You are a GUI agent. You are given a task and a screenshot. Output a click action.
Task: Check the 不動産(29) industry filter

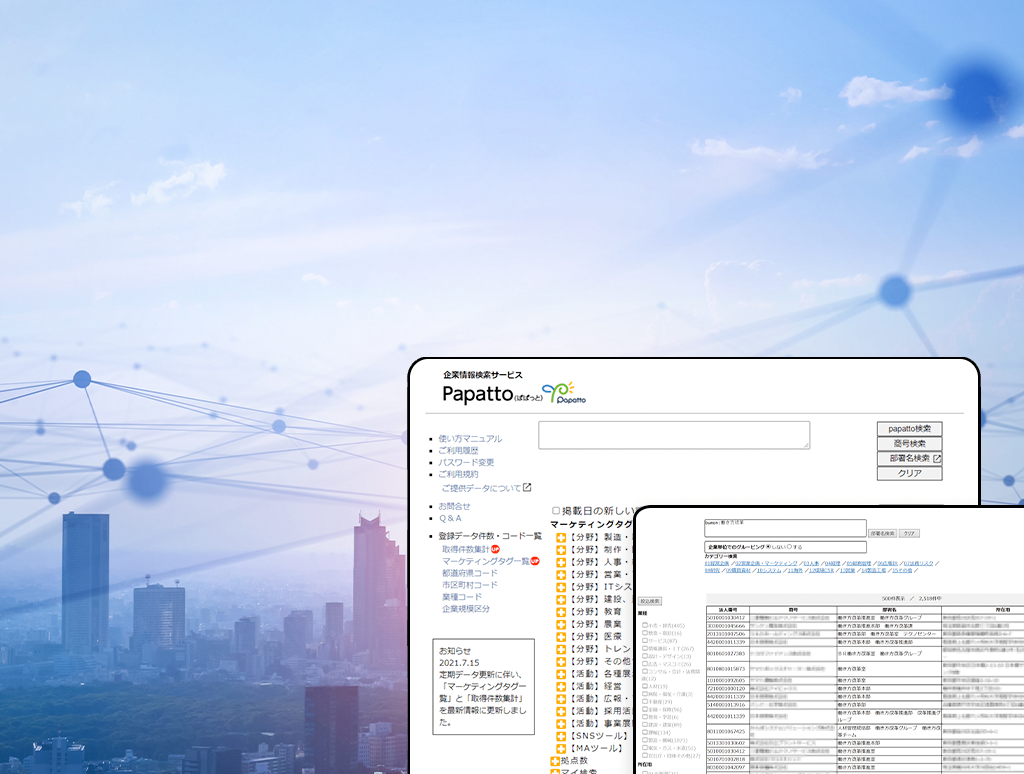click(645, 701)
